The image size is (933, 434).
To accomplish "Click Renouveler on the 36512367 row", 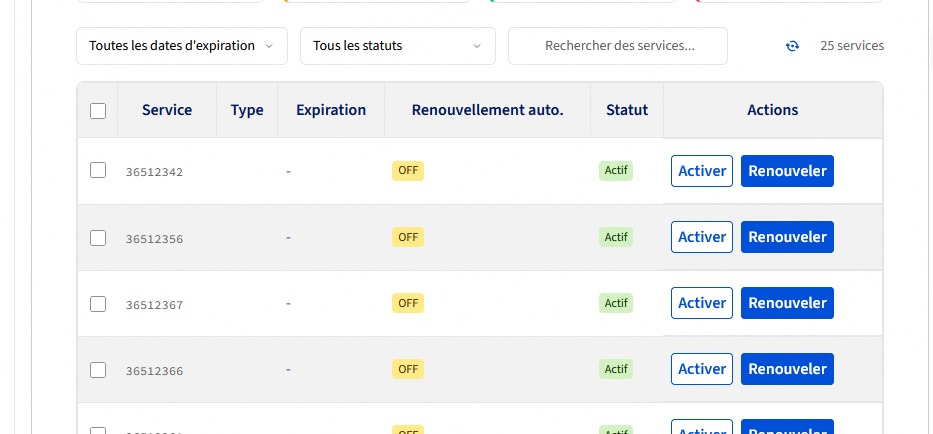I will (787, 303).
